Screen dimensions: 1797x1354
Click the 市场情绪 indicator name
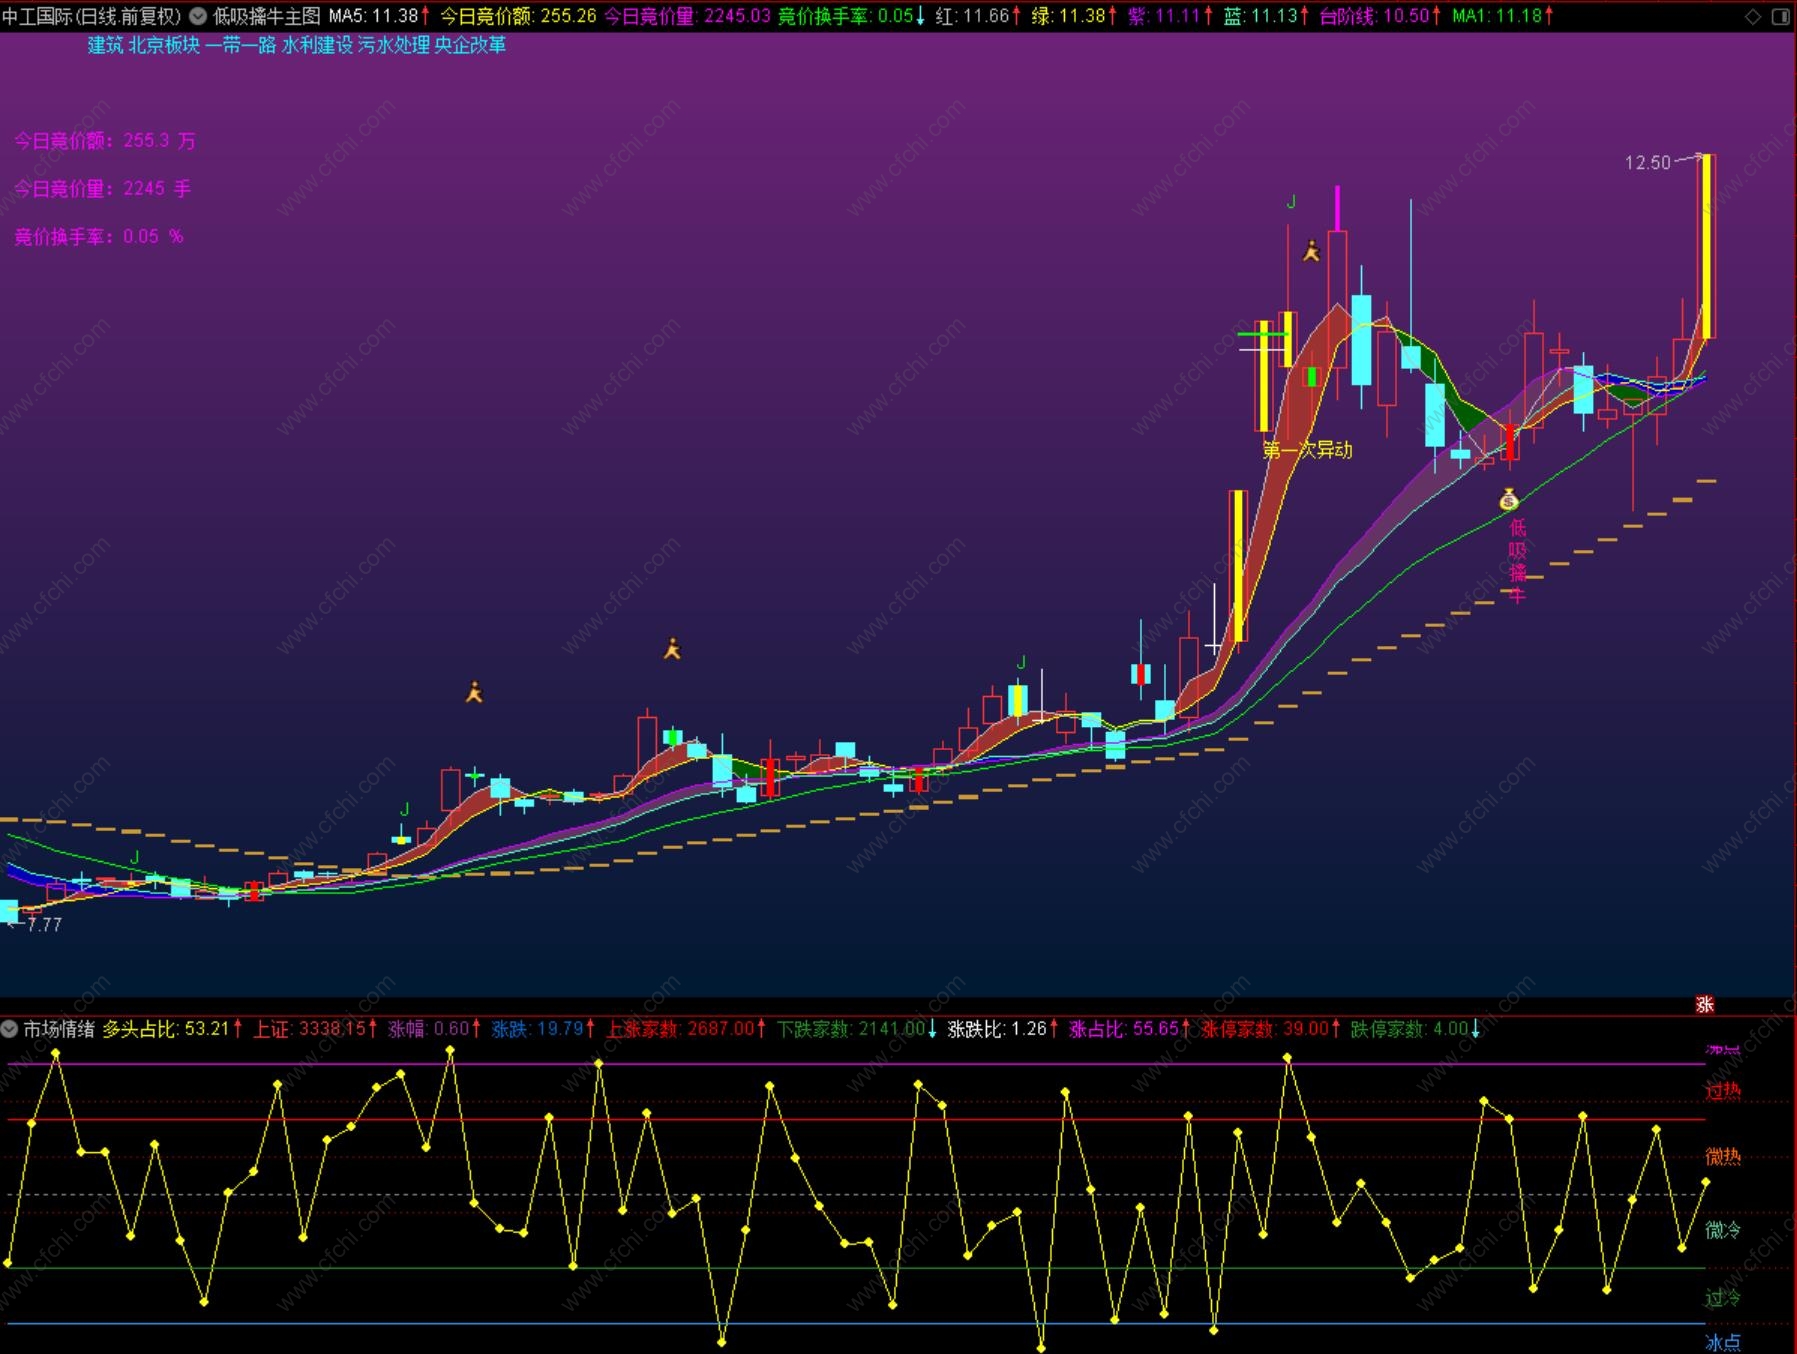point(59,1029)
